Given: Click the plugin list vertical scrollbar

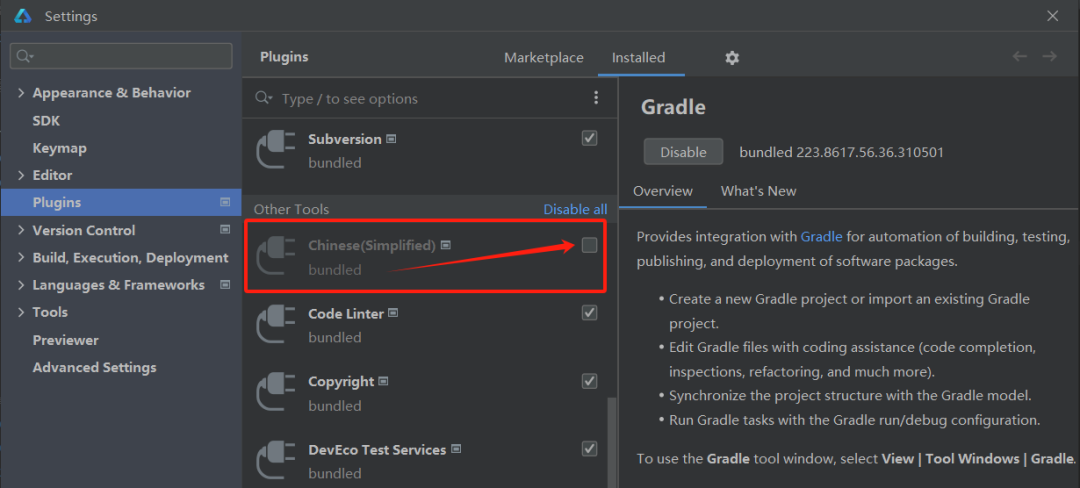Looking at the screenshot, I should point(612,441).
